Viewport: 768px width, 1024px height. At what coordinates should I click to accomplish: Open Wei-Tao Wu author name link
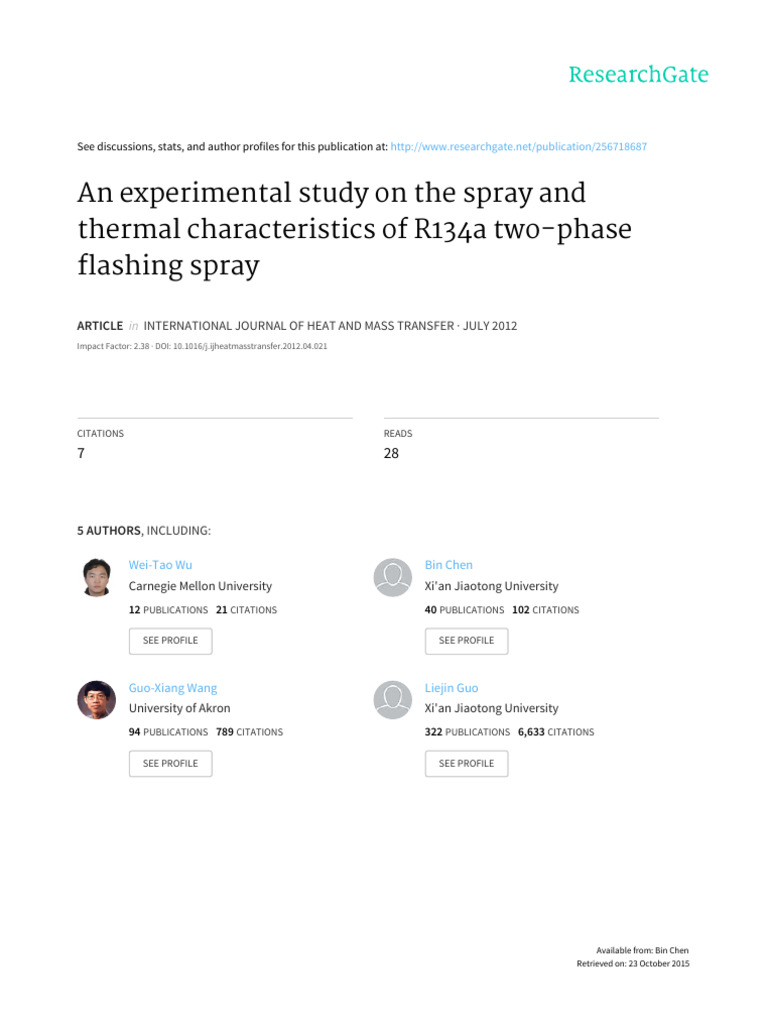(x=161, y=565)
